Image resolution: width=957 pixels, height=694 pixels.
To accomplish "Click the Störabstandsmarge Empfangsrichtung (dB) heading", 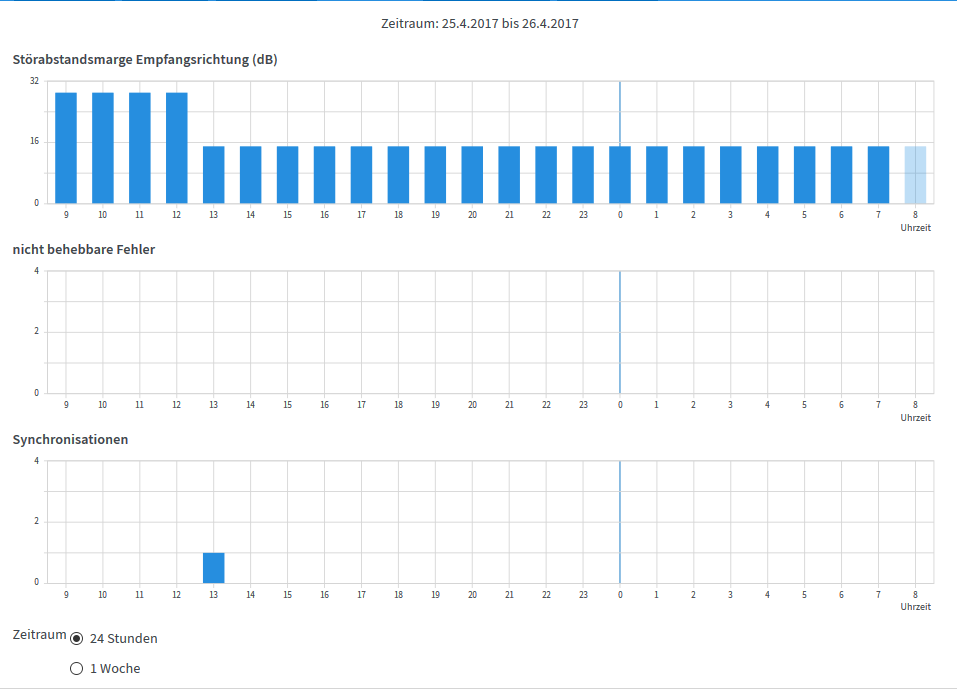I will click(x=145, y=60).
